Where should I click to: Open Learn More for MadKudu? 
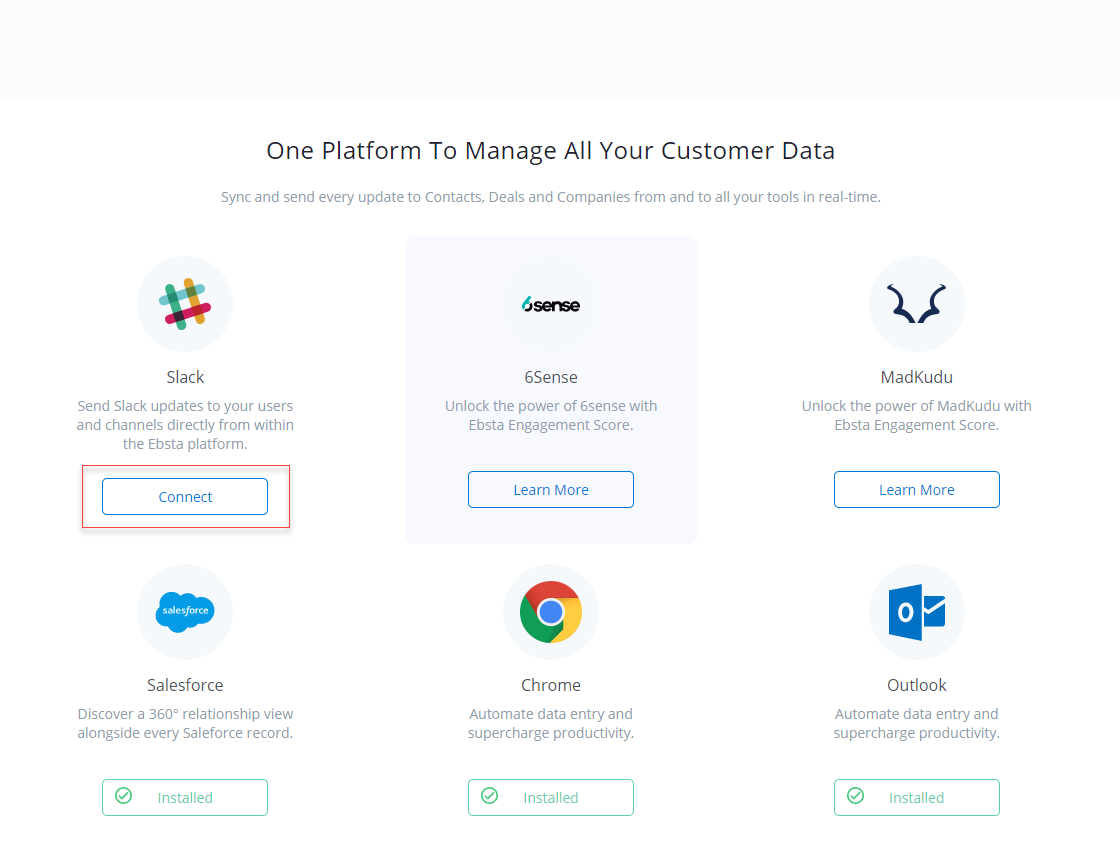pos(917,490)
